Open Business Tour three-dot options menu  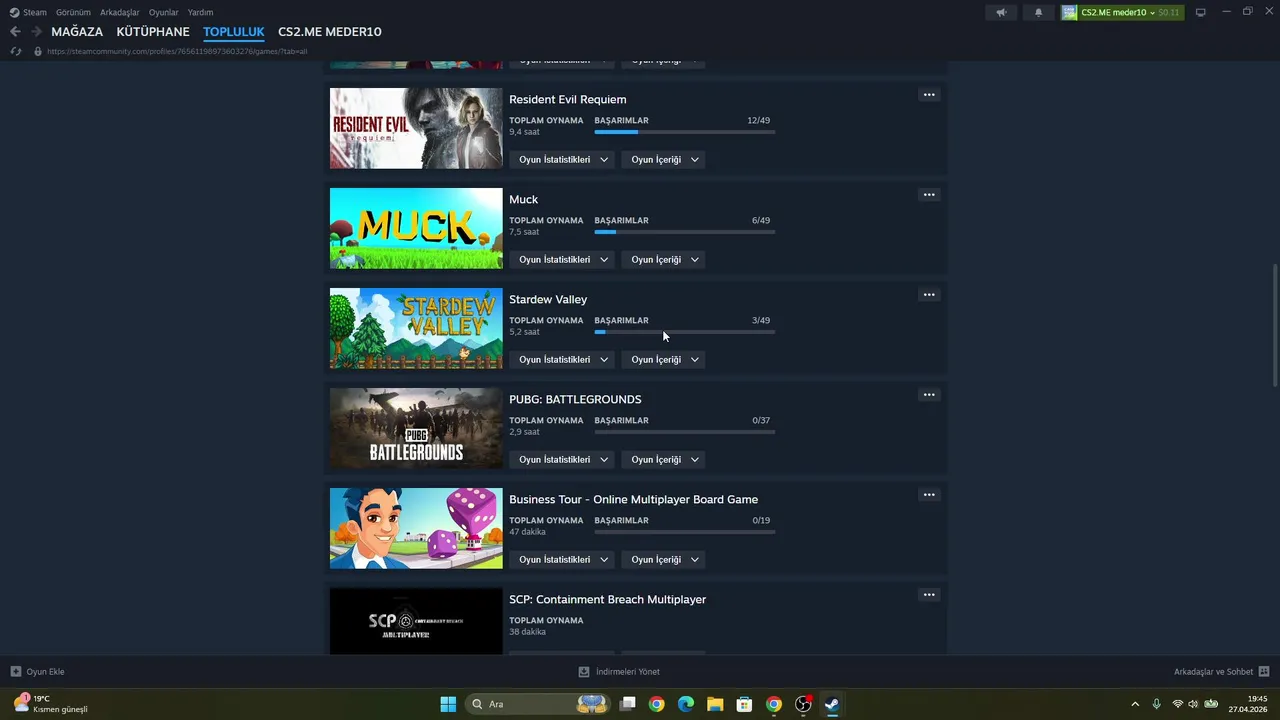click(x=929, y=495)
